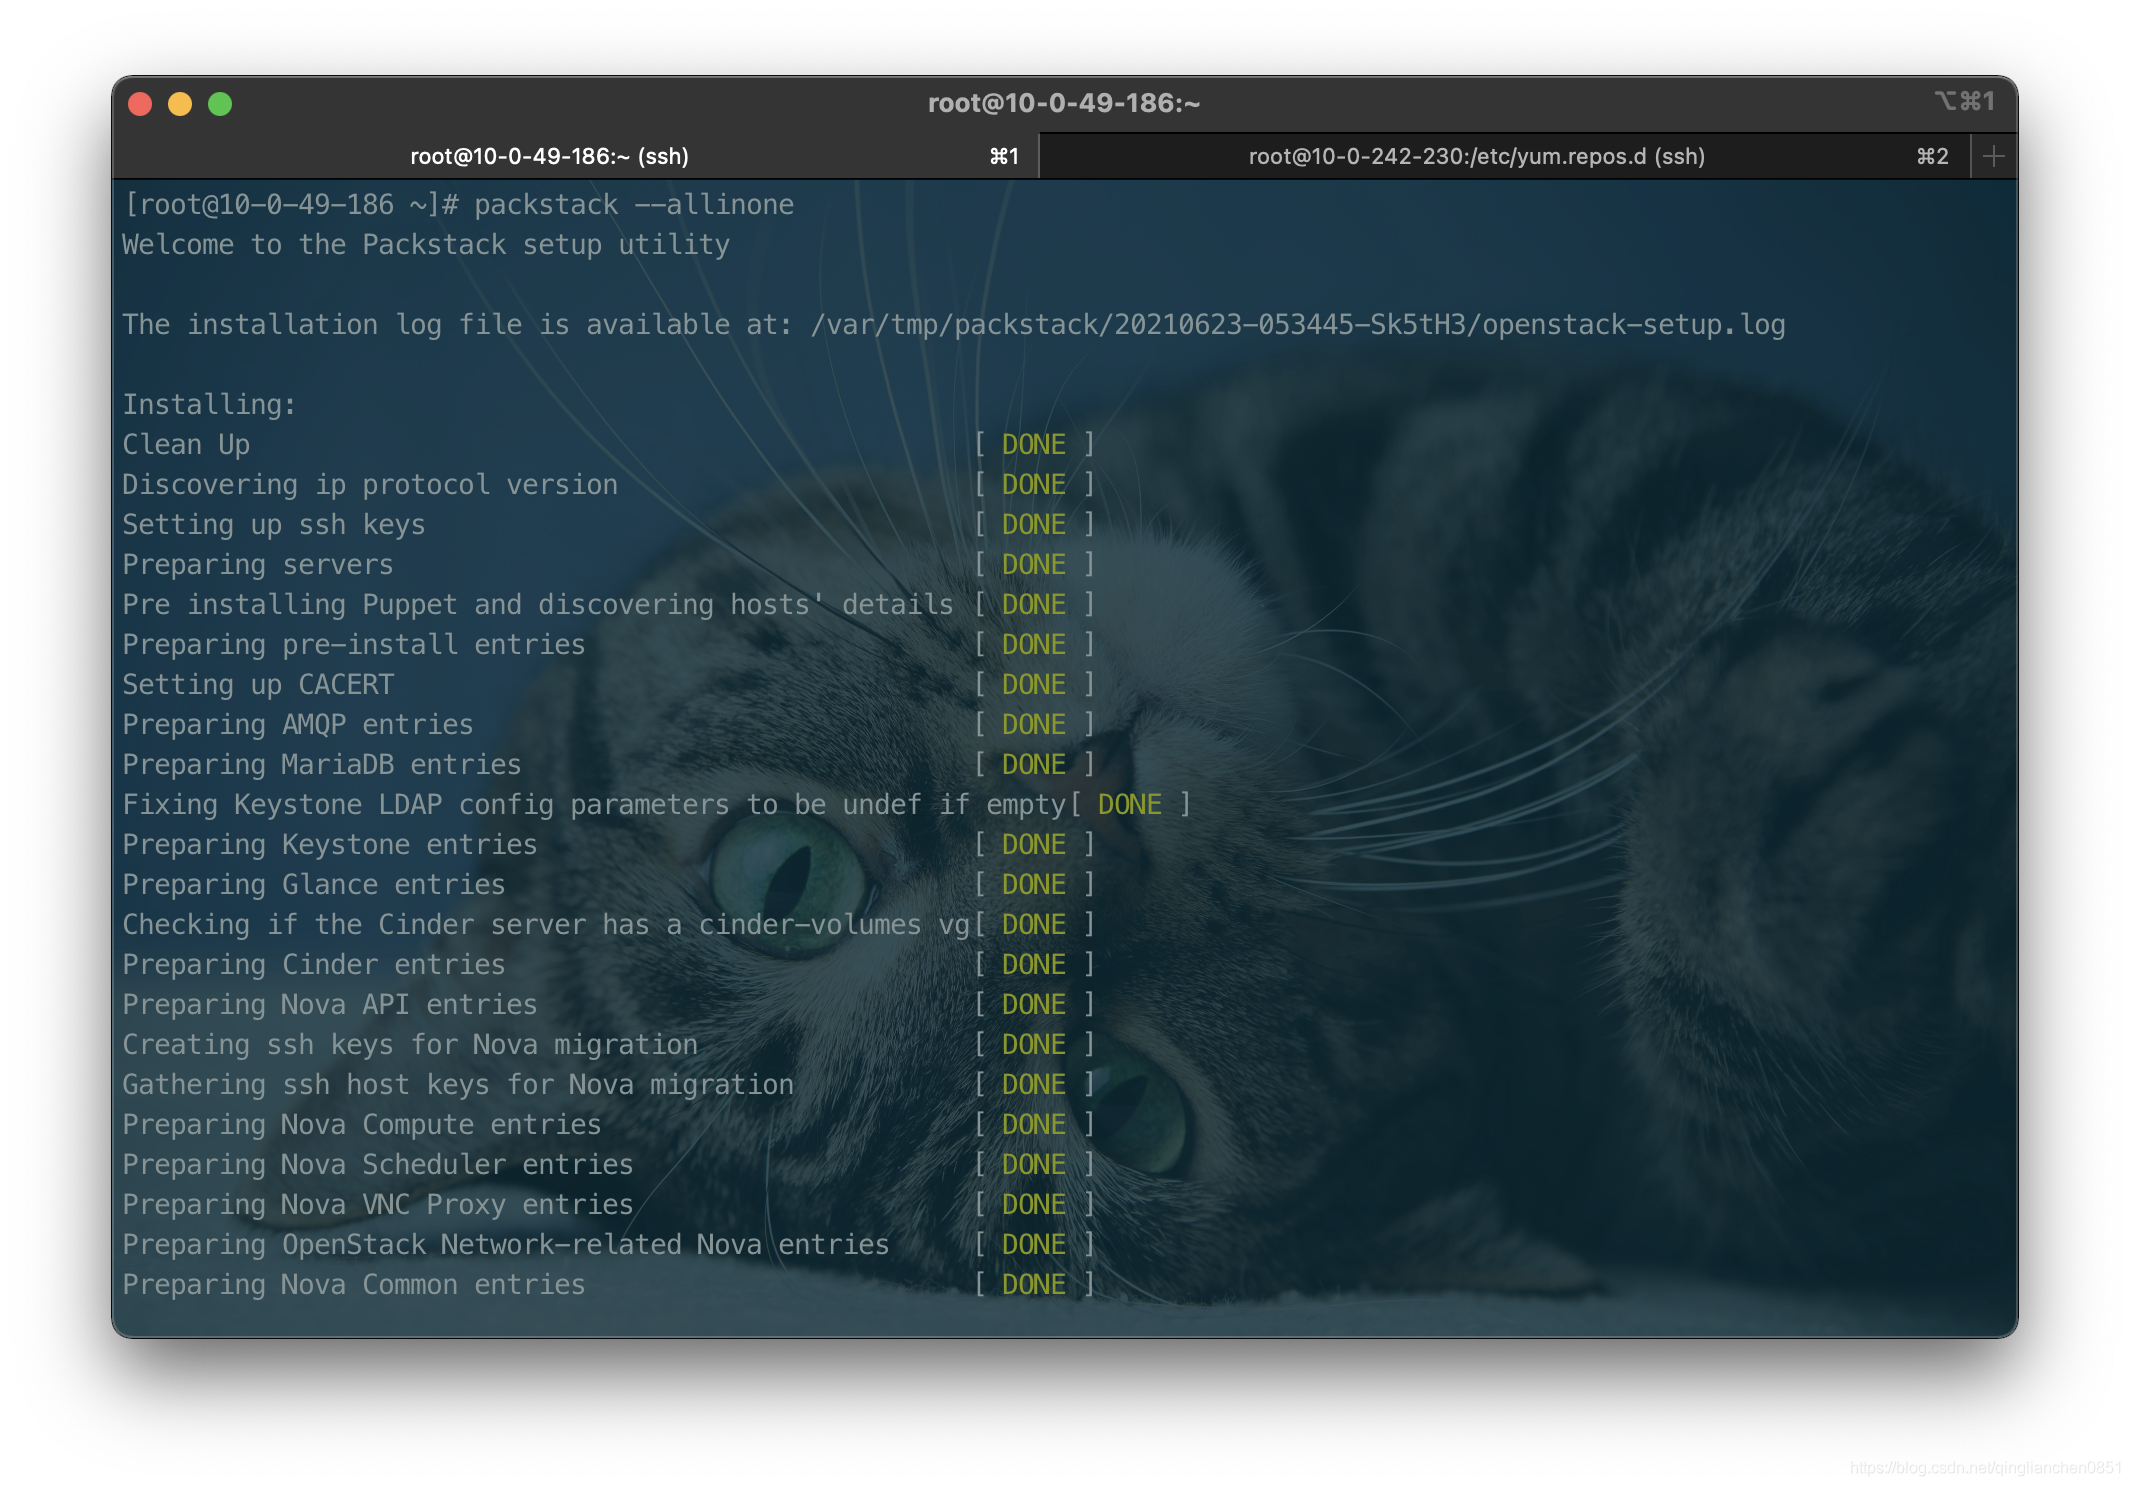Click the DONE status beside Setting up CACERT
The height and width of the screenshot is (1486, 2130).
click(x=1034, y=685)
